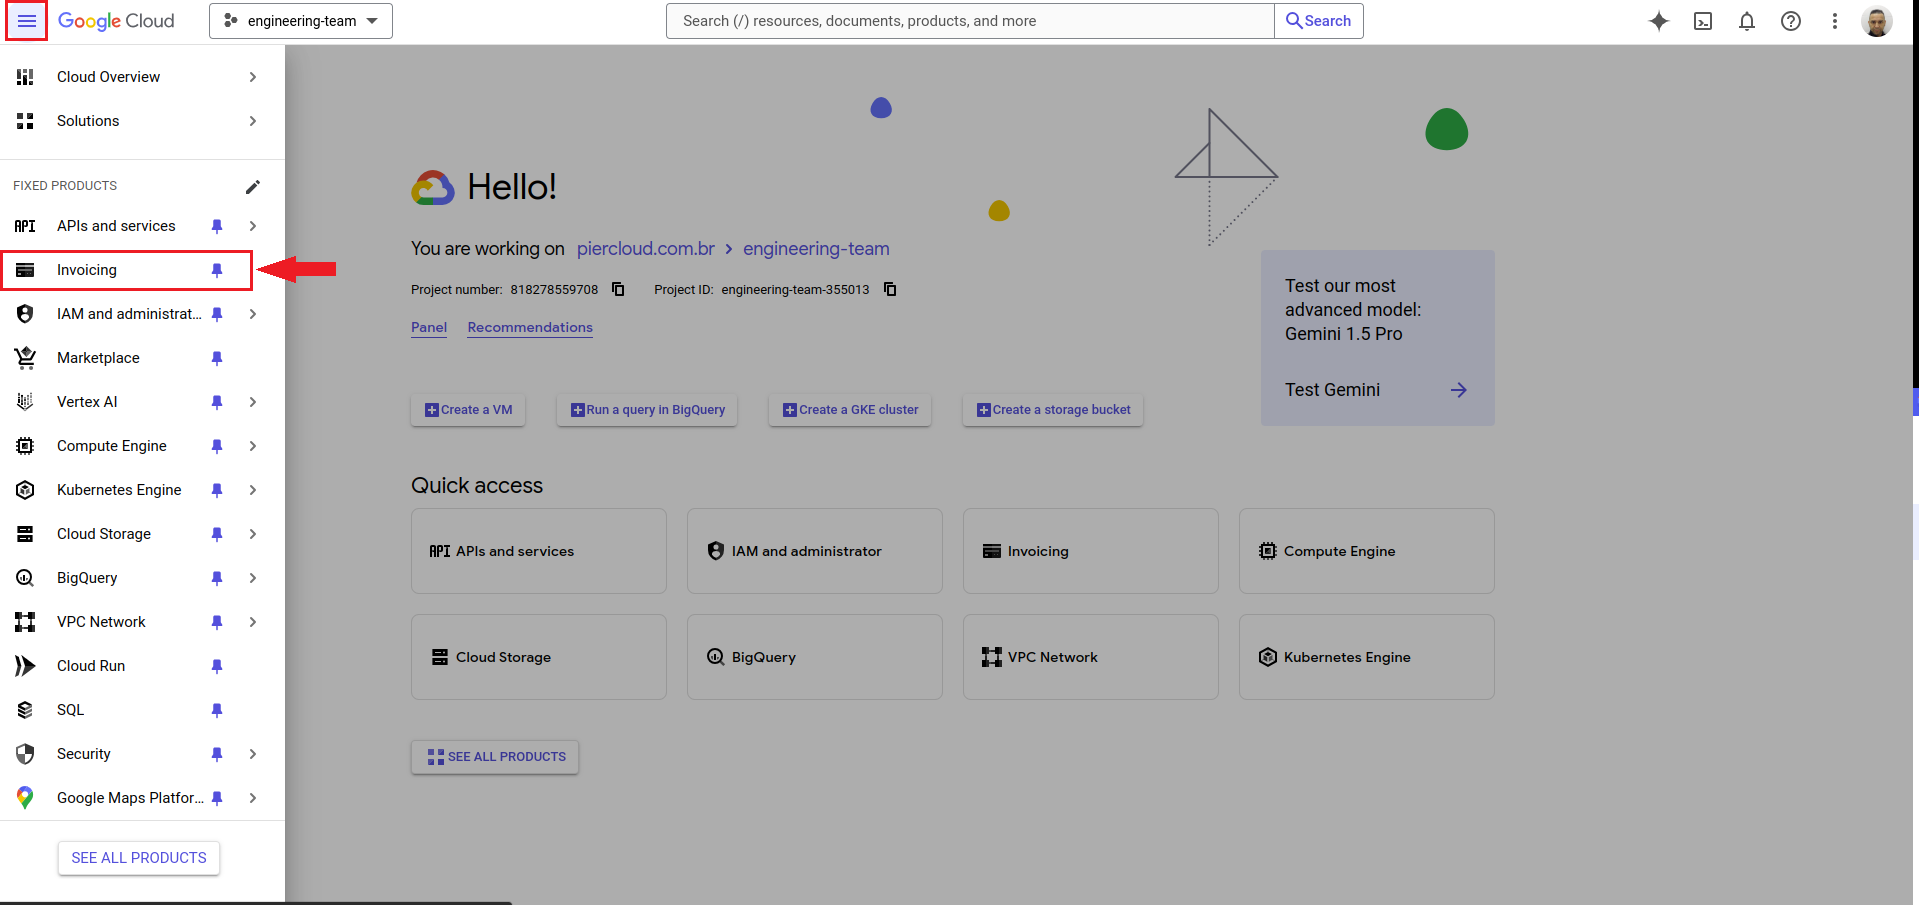This screenshot has height=905, width=1919.
Task: Expand the Cloud Overview submenu chevron
Action: [253, 77]
